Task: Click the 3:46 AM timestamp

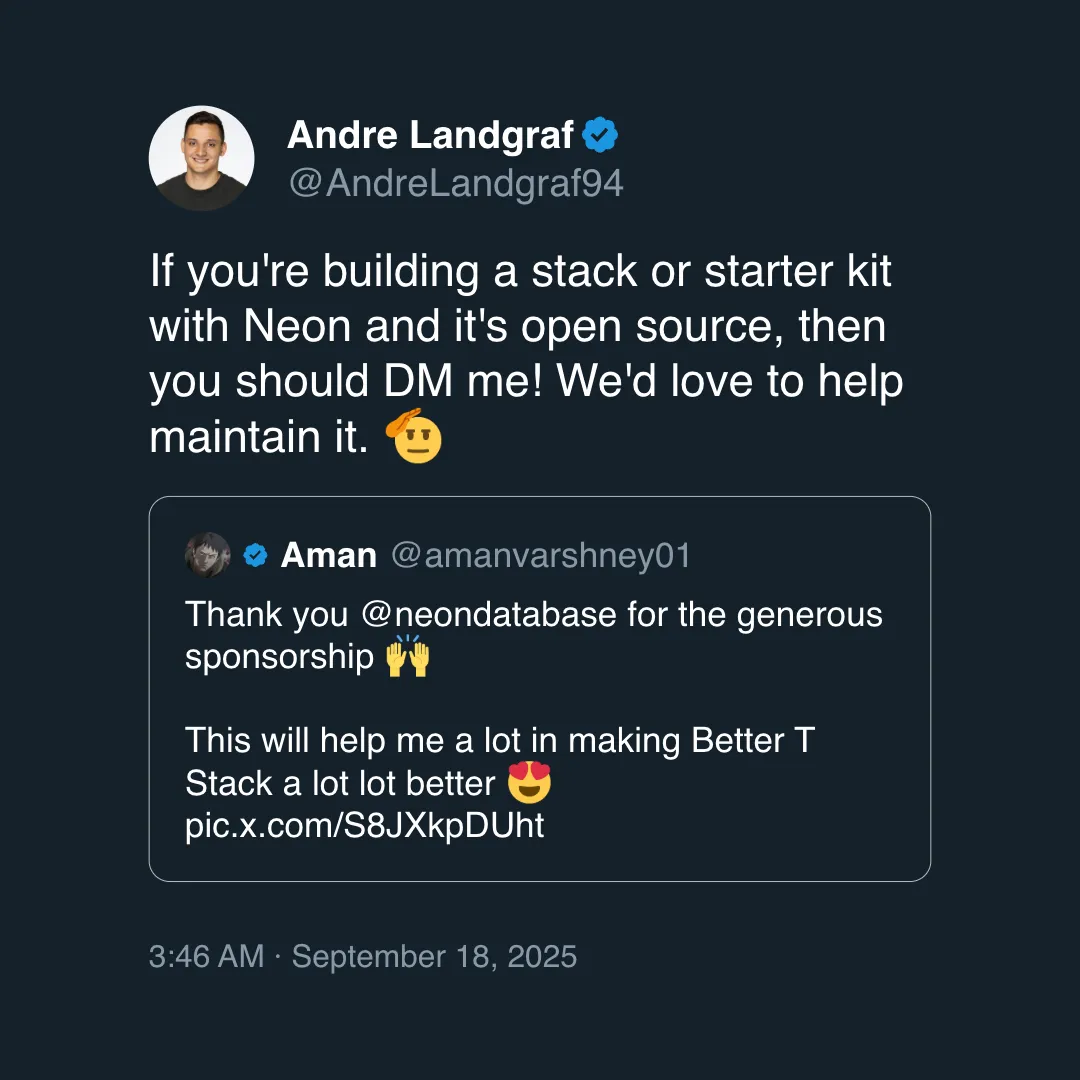Action: pos(206,956)
